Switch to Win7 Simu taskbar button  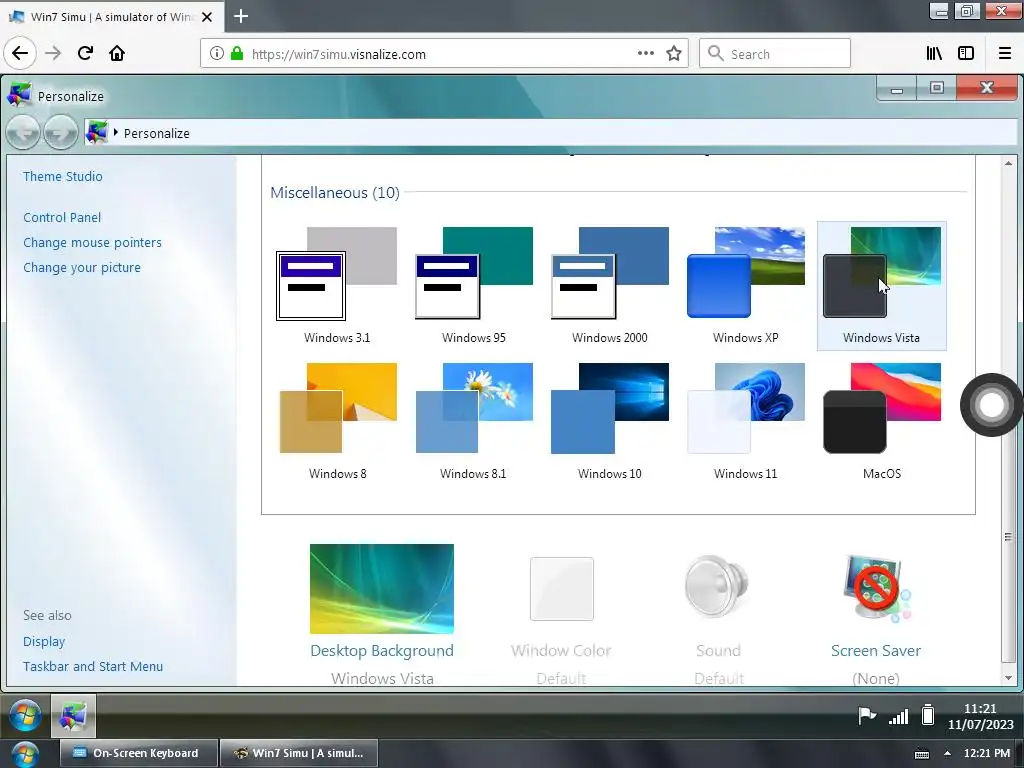pyautogui.click(x=298, y=754)
